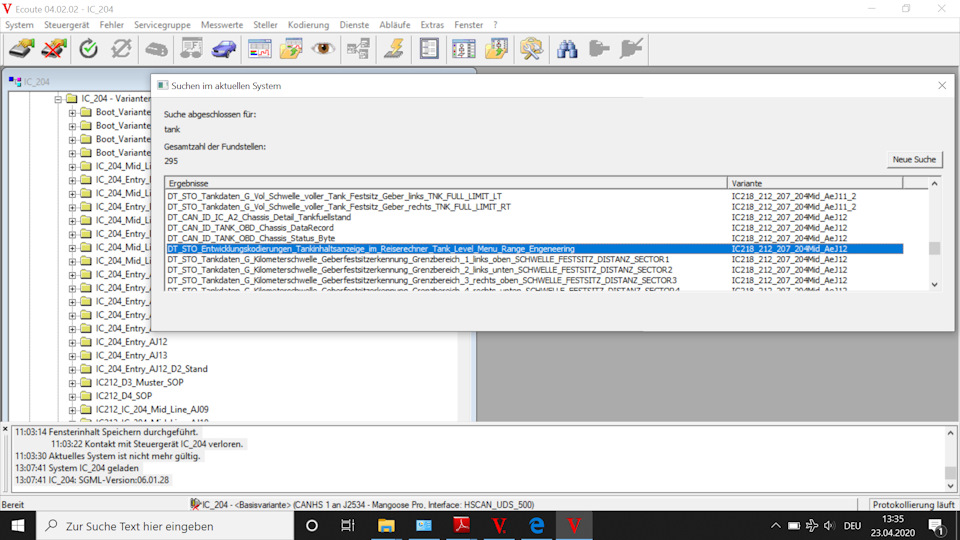This screenshot has height=540, width=960.
Task: Click the greyed-out circular arrows icon
Action: 121,48
